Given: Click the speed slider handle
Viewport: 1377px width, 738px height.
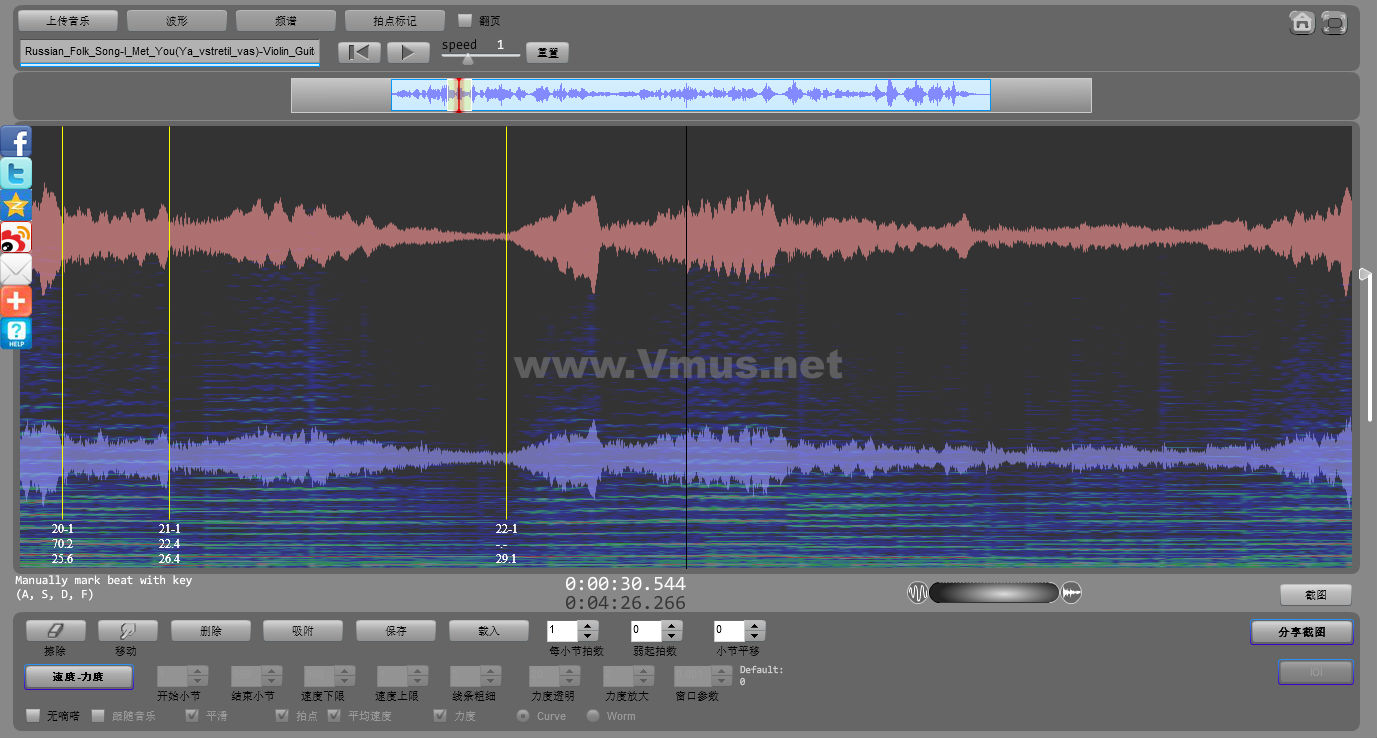Looking at the screenshot, I should tap(467, 59).
